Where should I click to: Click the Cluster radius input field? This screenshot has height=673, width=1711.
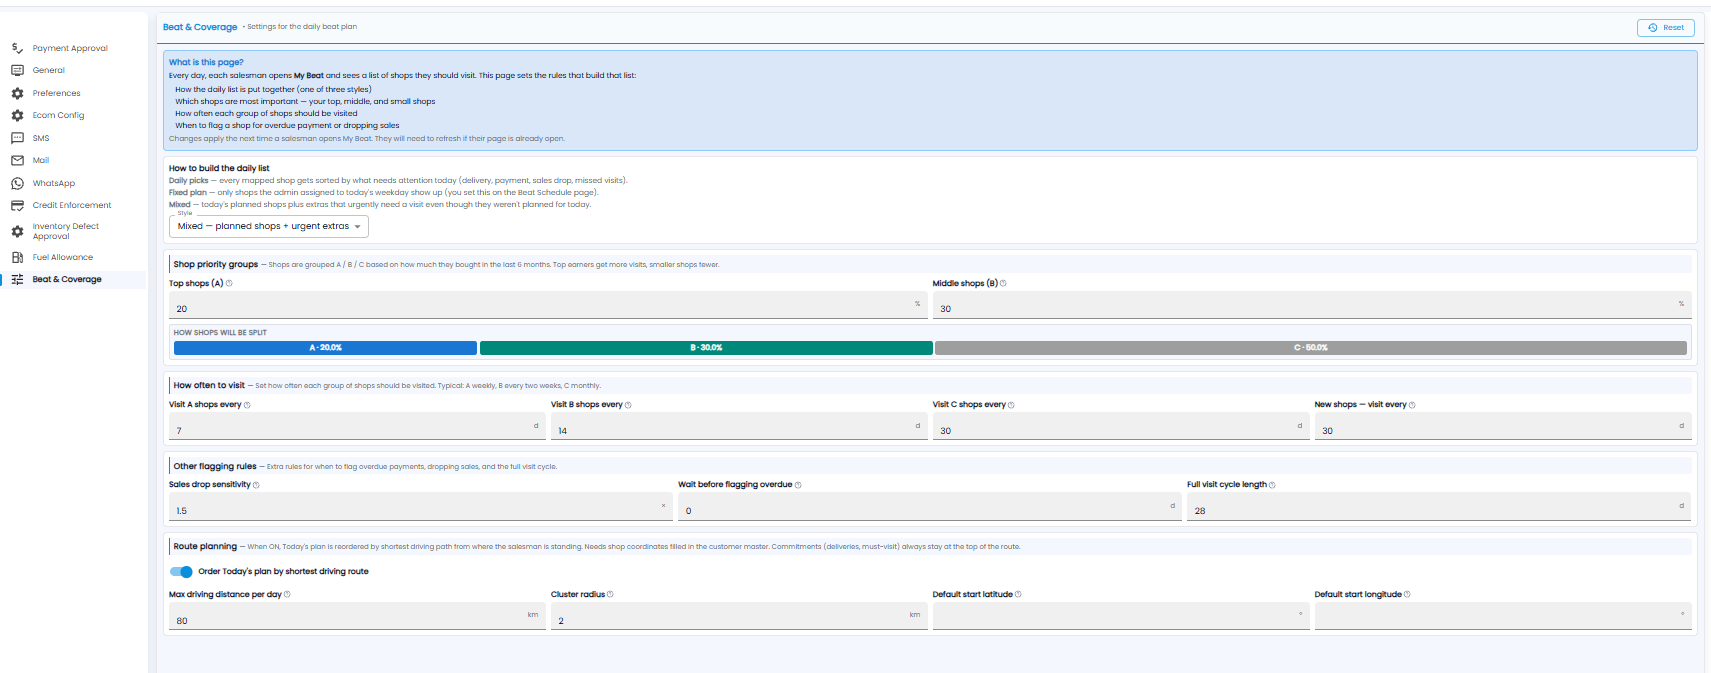[739, 616]
